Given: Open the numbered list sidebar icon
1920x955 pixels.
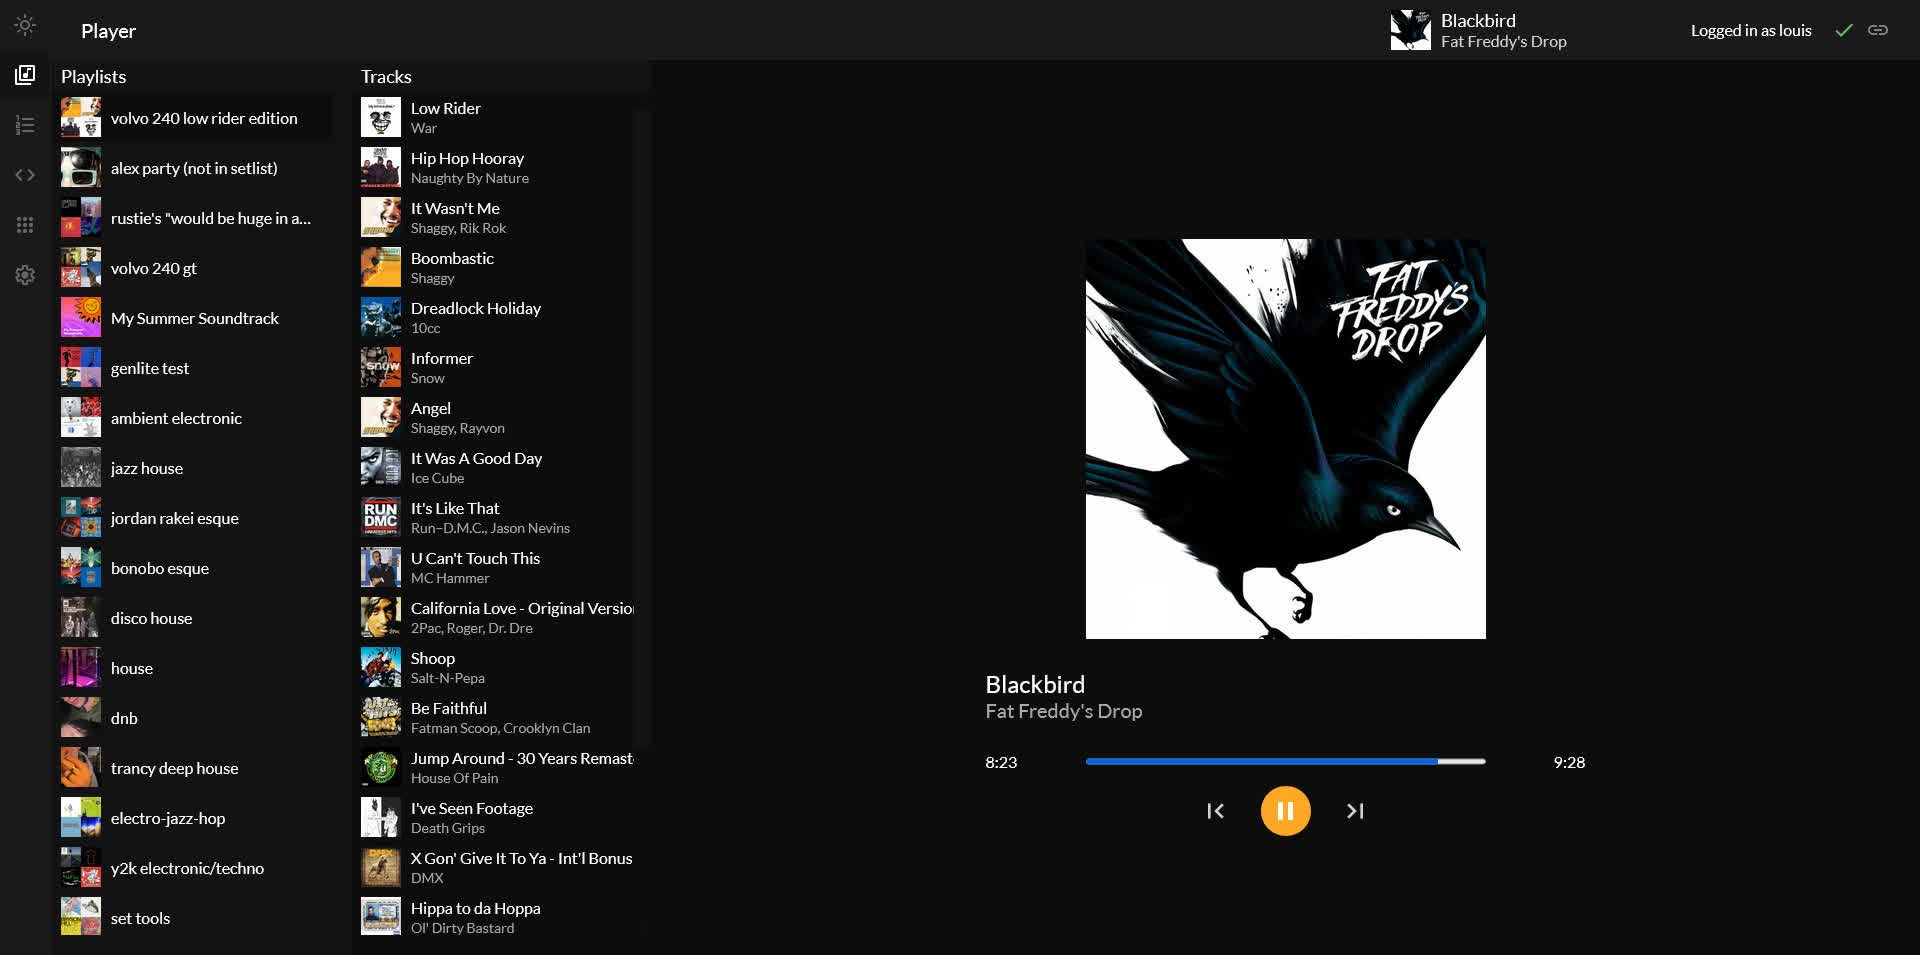Looking at the screenshot, I should tap(25, 125).
